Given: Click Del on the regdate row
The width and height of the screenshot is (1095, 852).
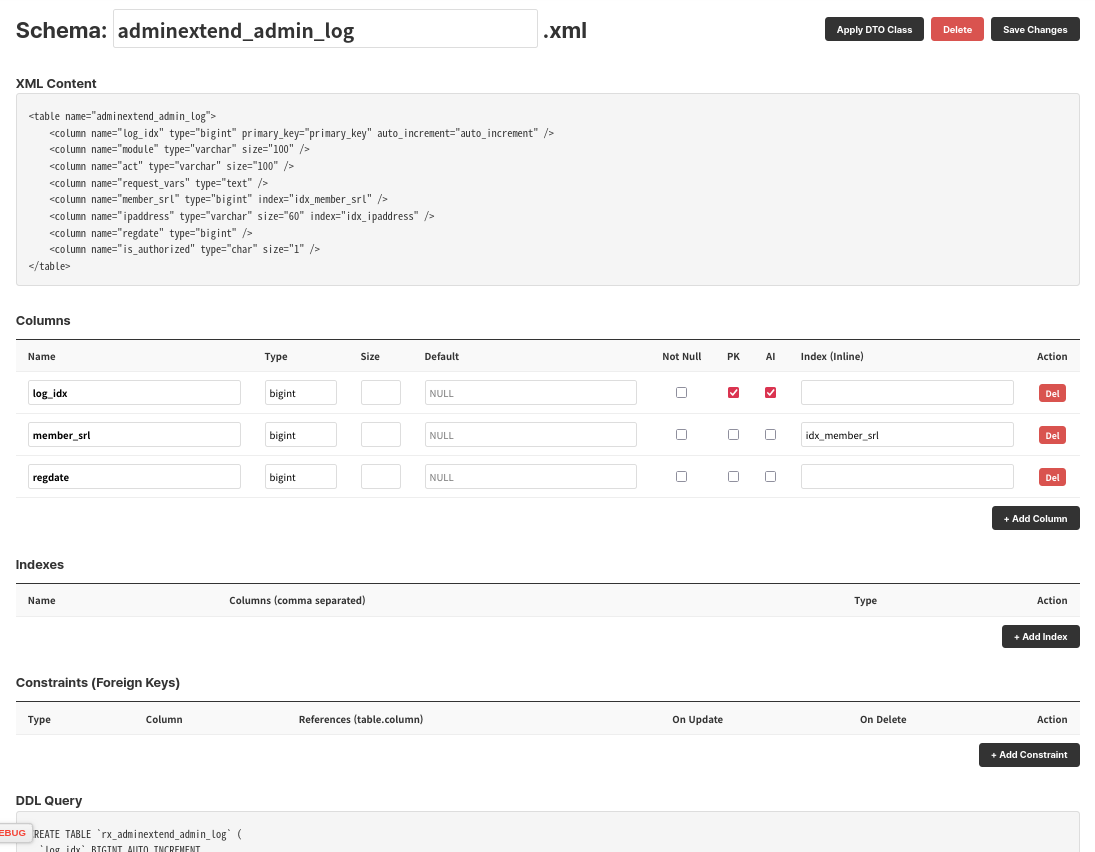Looking at the screenshot, I should pyautogui.click(x=1051, y=477).
